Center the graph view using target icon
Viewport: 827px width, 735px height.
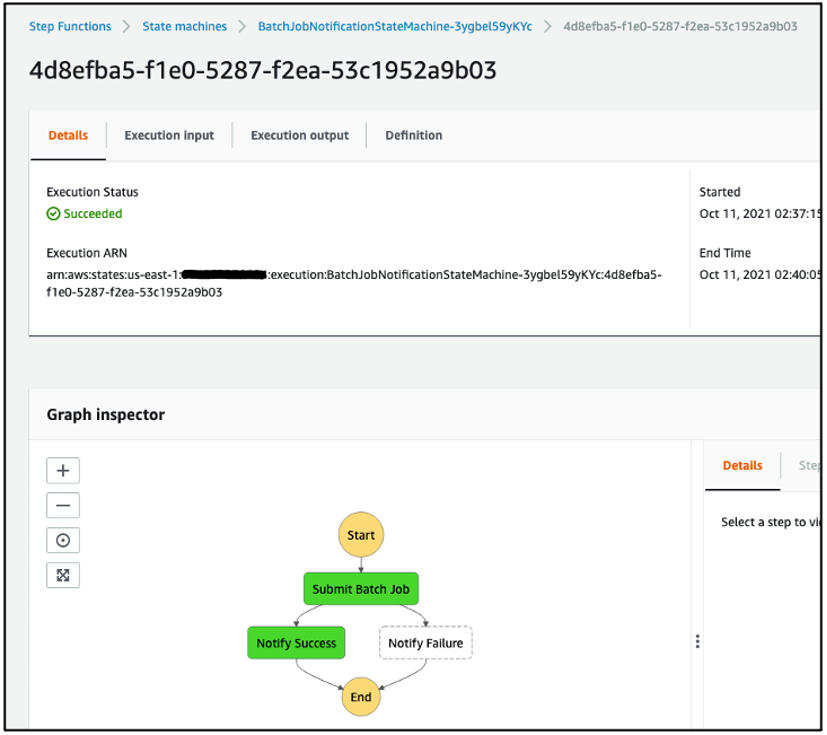pos(63,540)
